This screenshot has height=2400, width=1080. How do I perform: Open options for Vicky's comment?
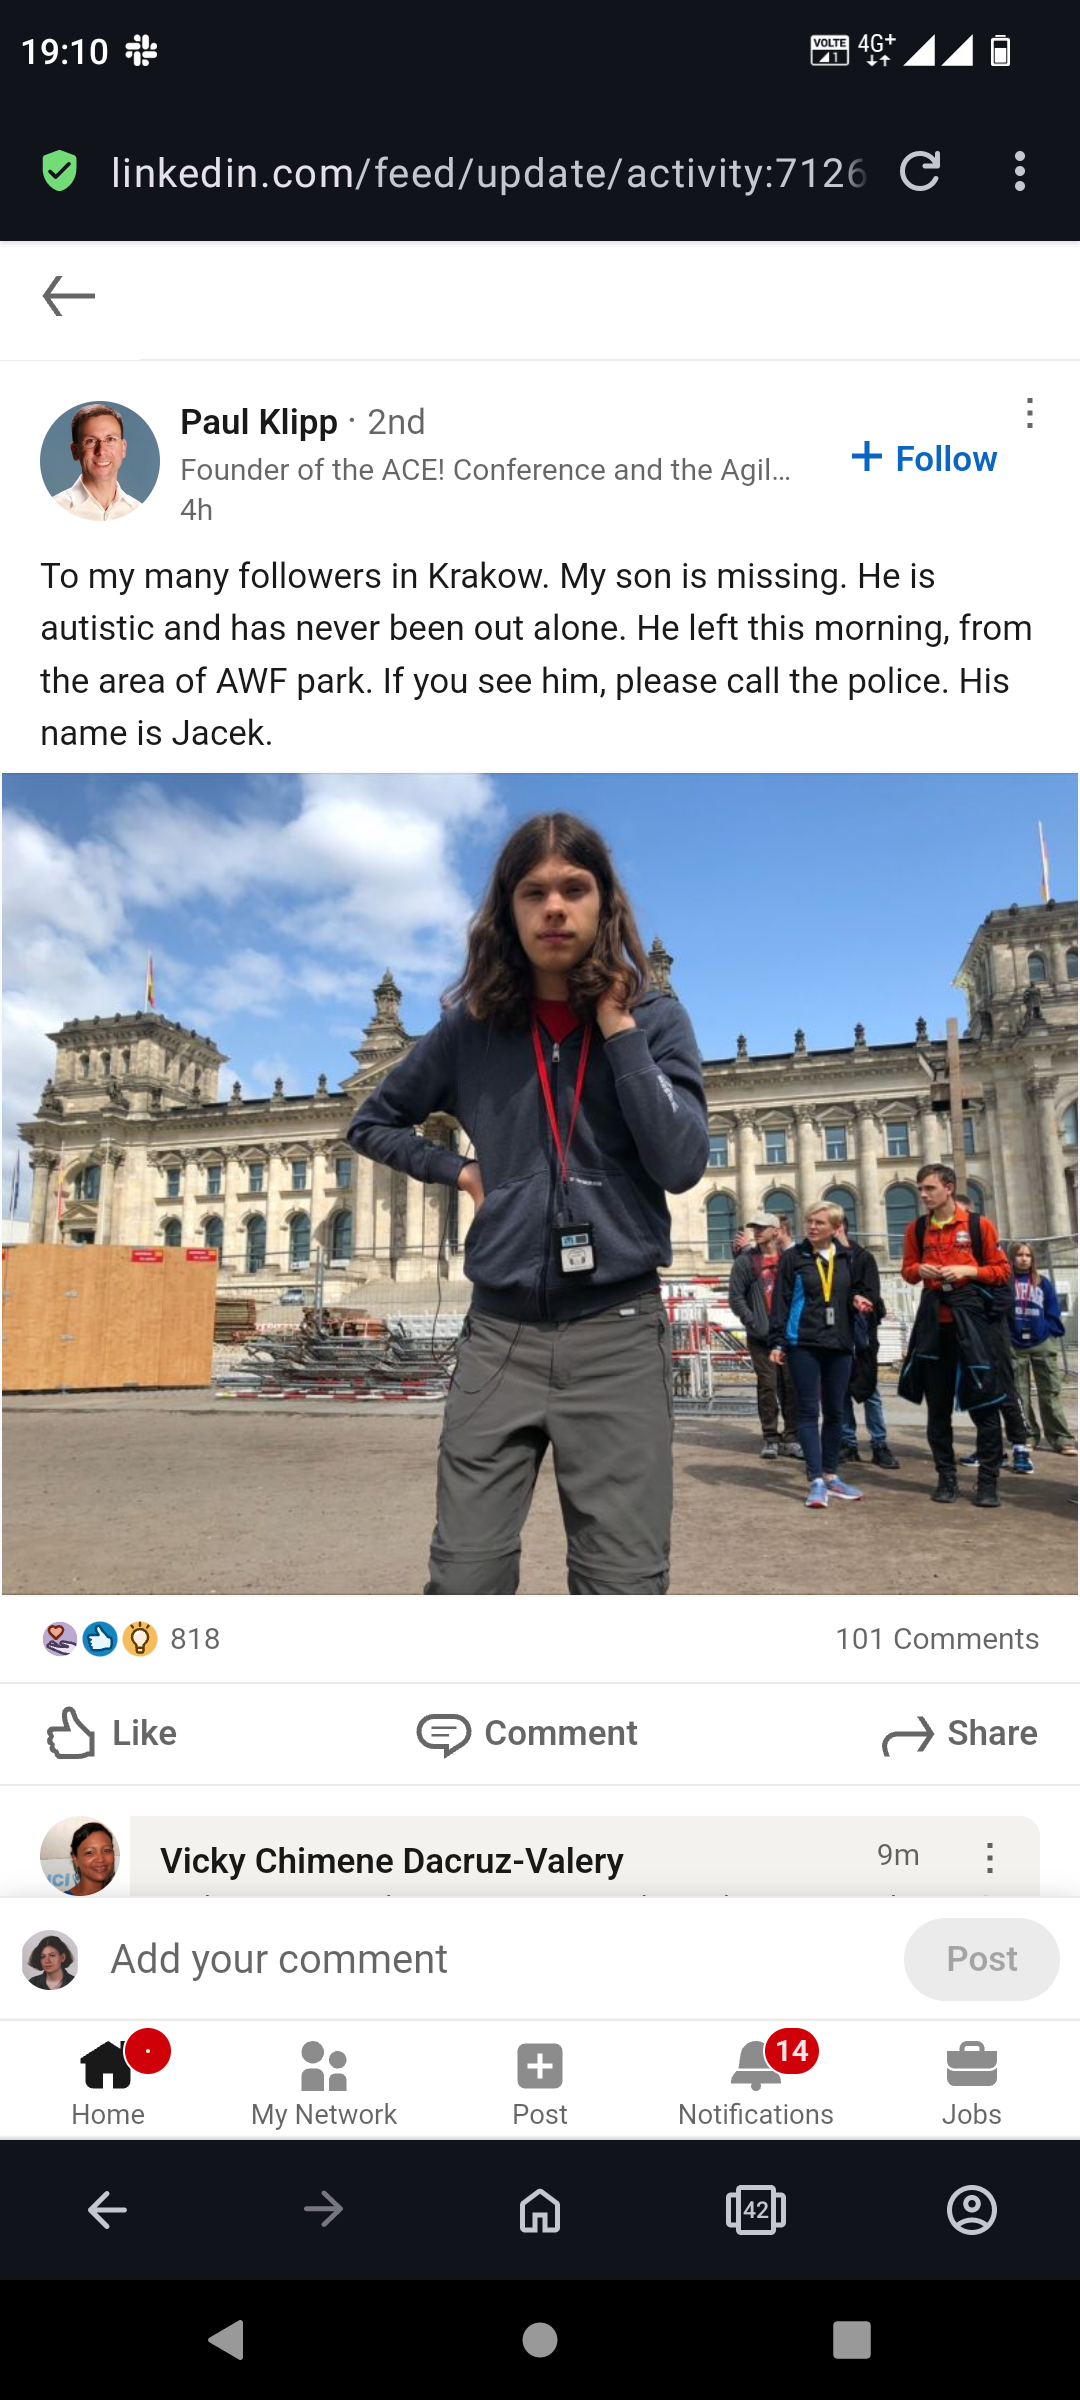coord(989,1857)
